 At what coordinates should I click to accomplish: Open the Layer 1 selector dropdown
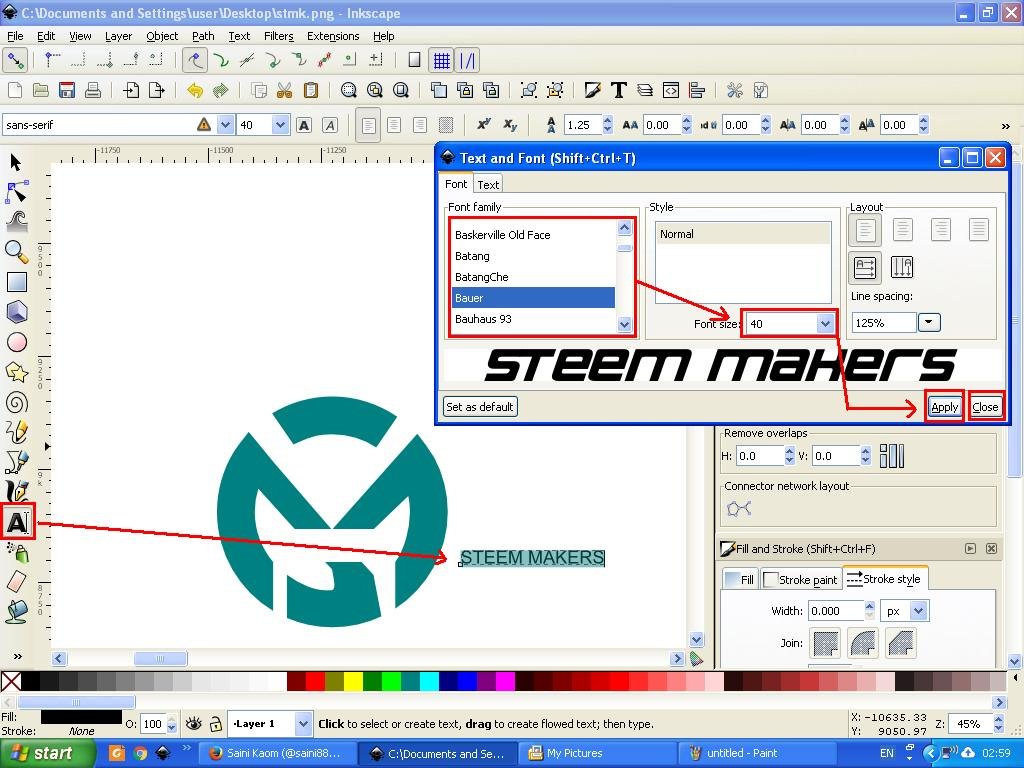(303, 724)
